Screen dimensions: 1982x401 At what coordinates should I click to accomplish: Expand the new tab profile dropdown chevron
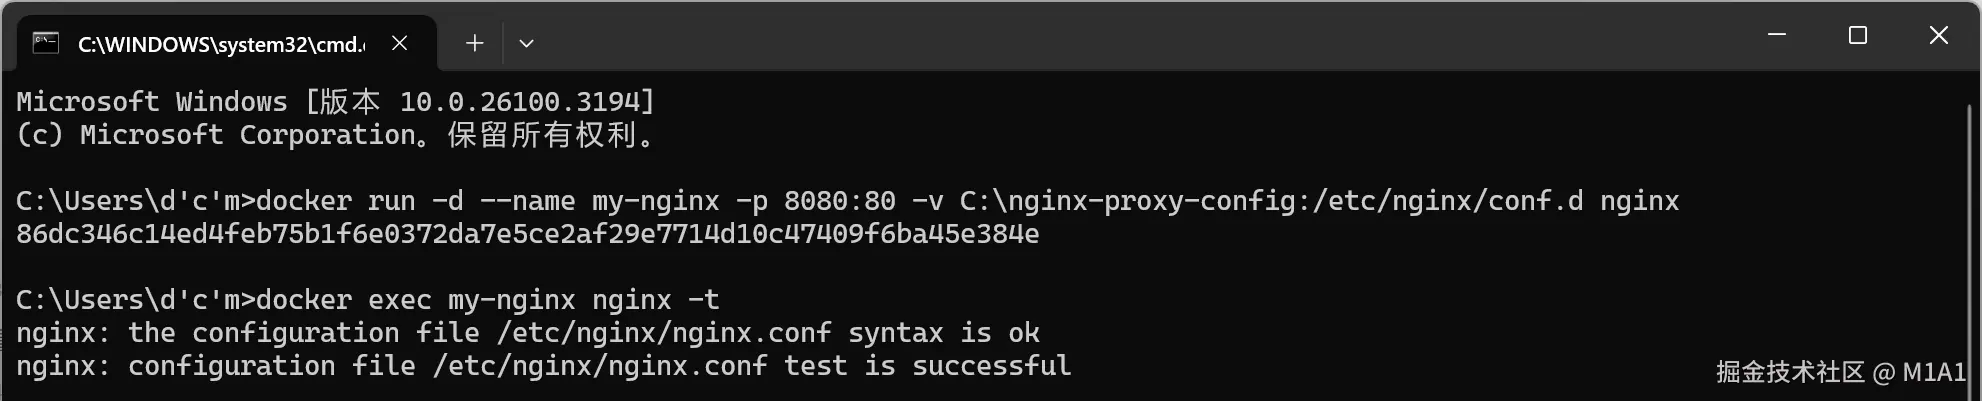pos(526,43)
